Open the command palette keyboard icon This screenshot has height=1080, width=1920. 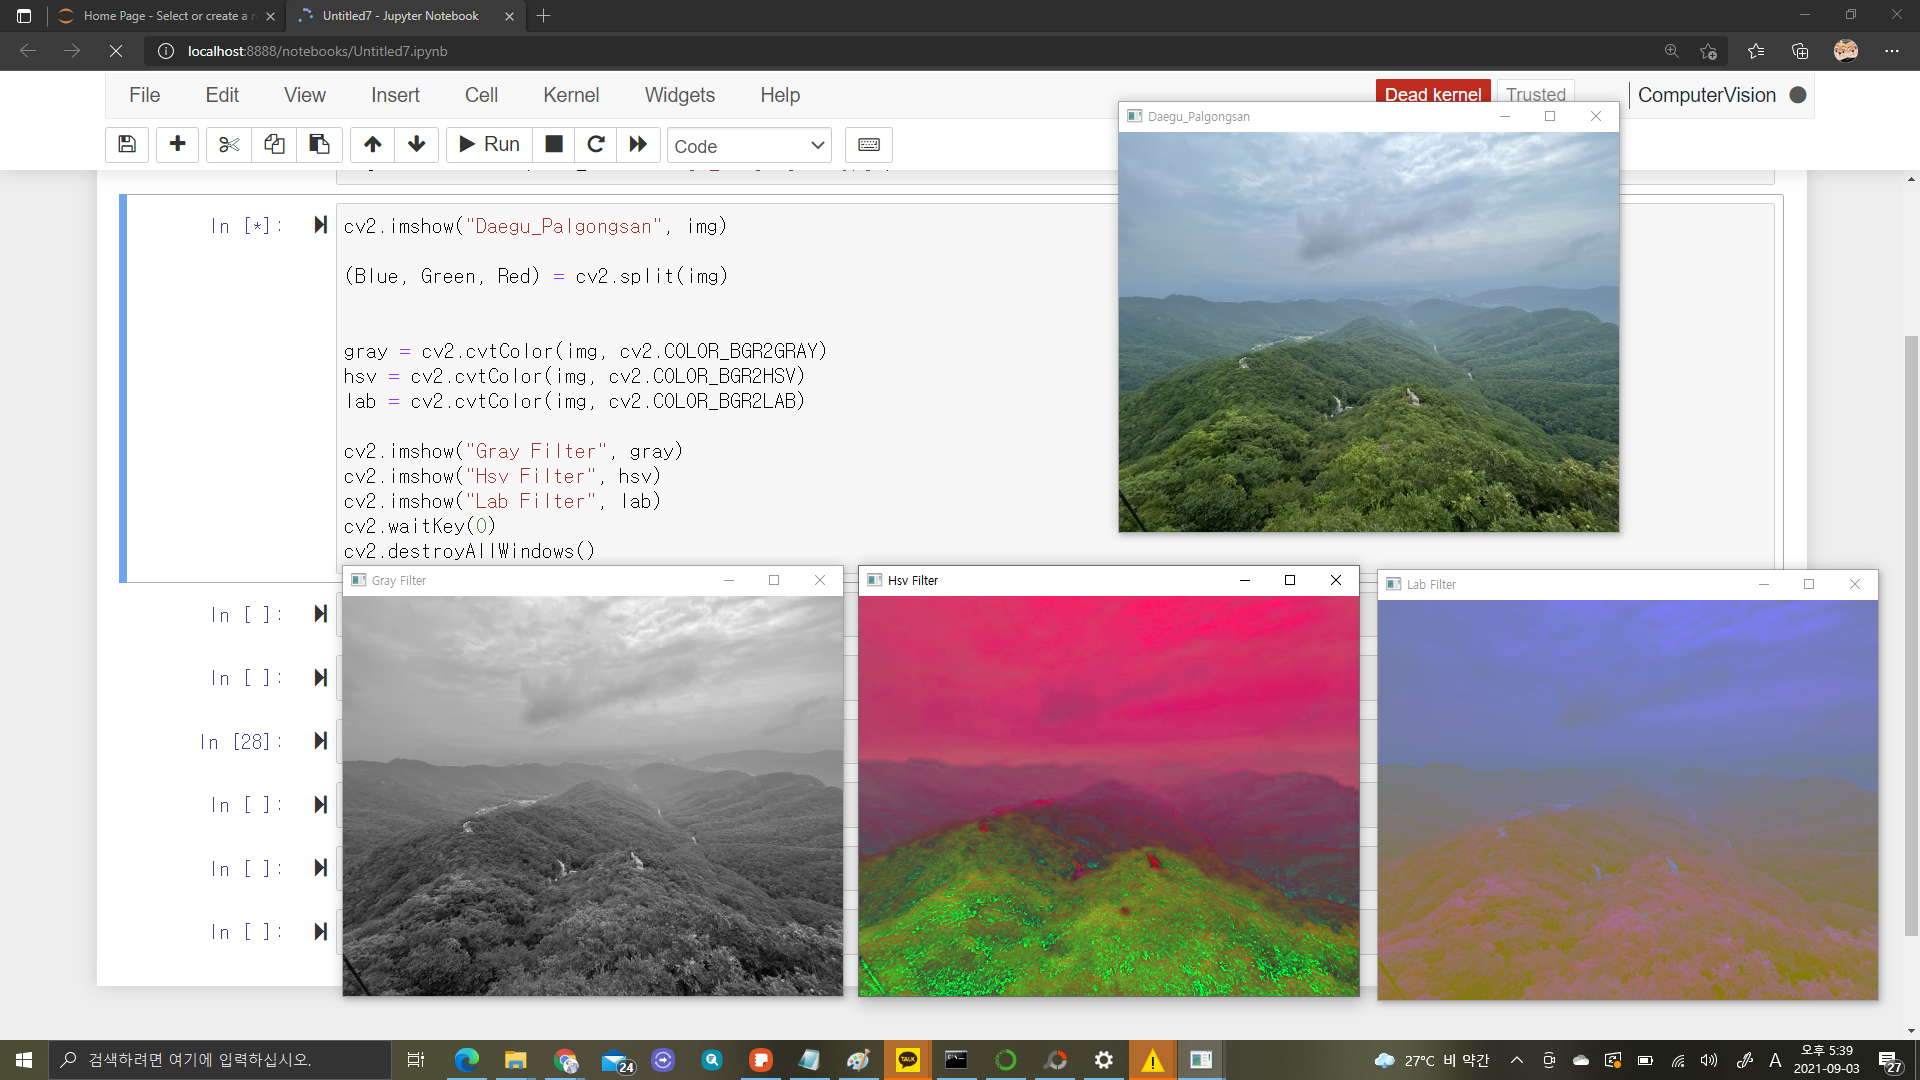868,145
